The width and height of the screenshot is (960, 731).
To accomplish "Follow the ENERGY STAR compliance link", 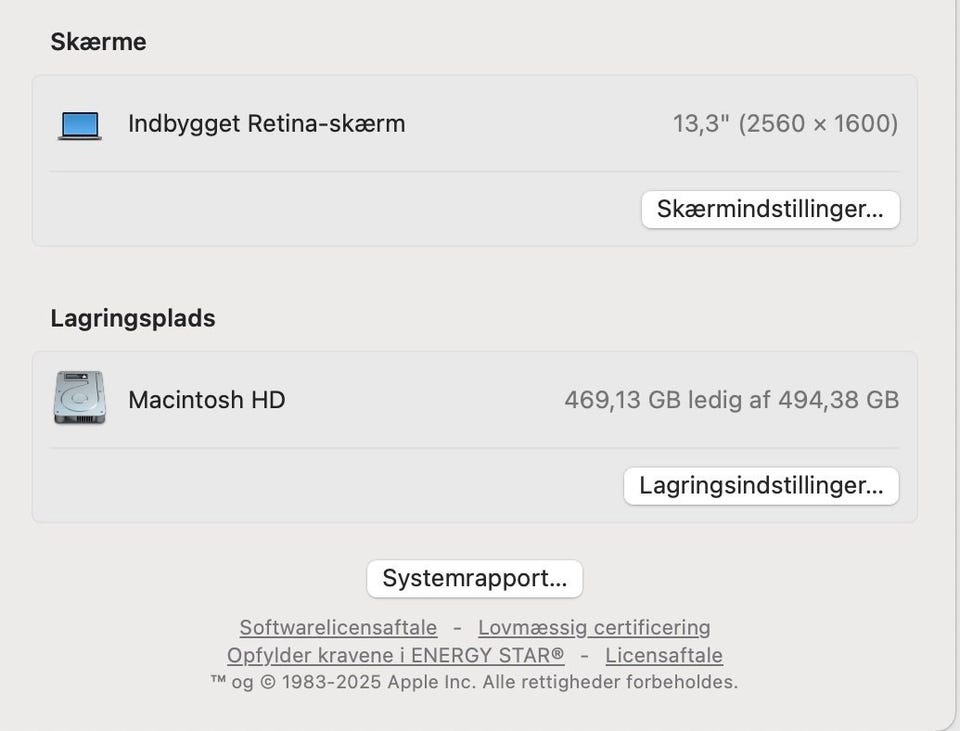I will click(x=396, y=656).
